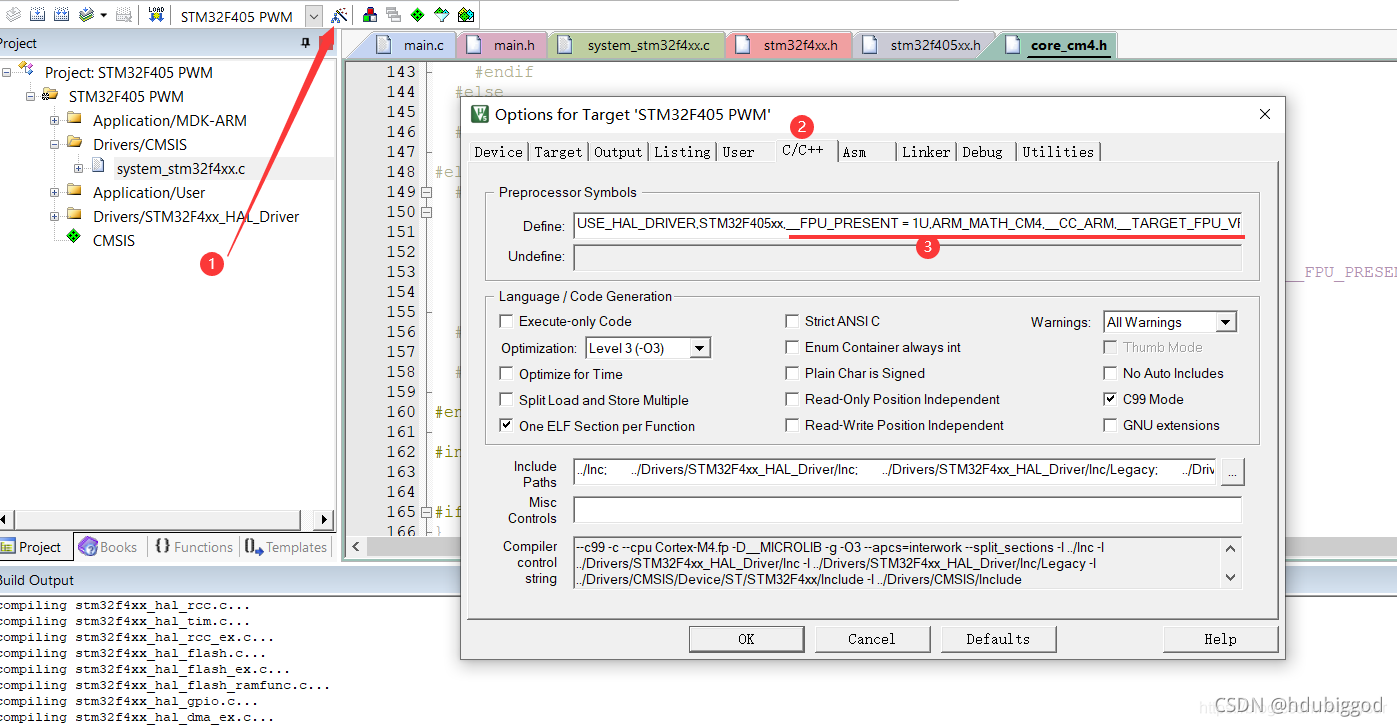
Task: Enable the Optimize for Time checkbox
Action: (506, 374)
